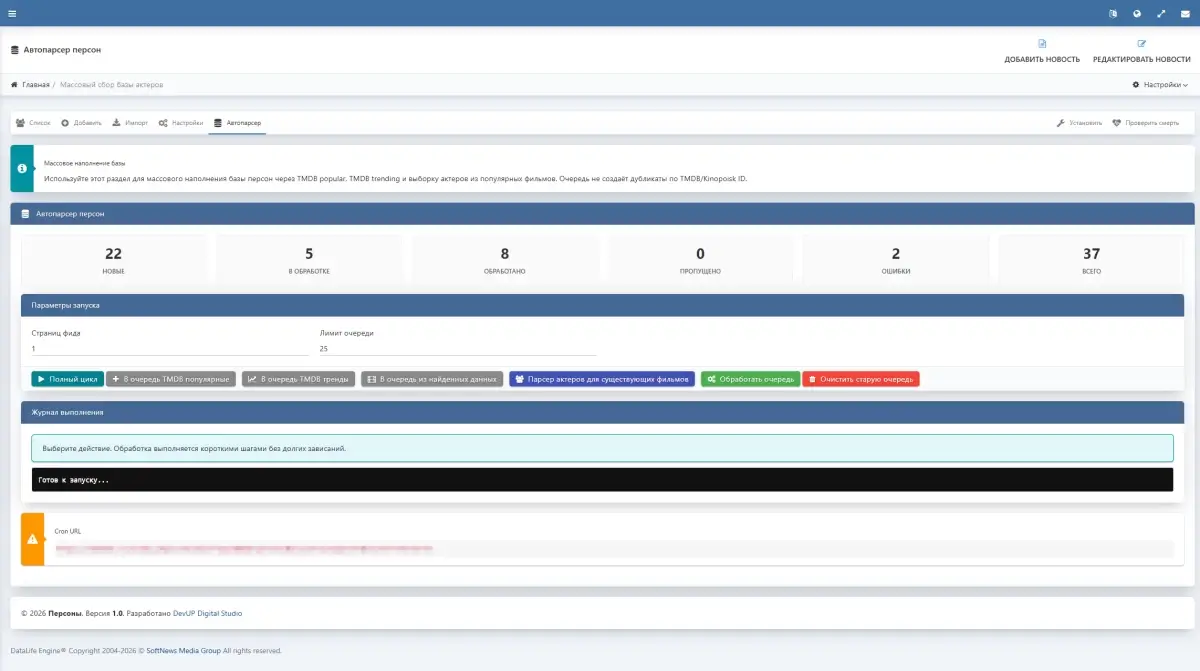The image size is (1200, 671).
Task: Click the Добавить новость document icon
Action: pos(1042,44)
